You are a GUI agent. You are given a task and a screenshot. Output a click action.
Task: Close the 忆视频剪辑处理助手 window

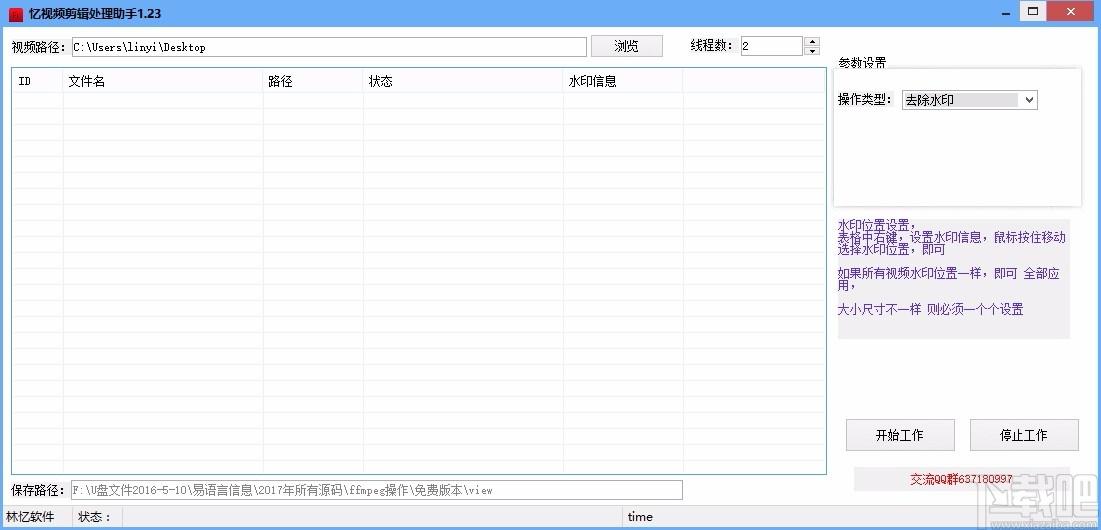1074,12
